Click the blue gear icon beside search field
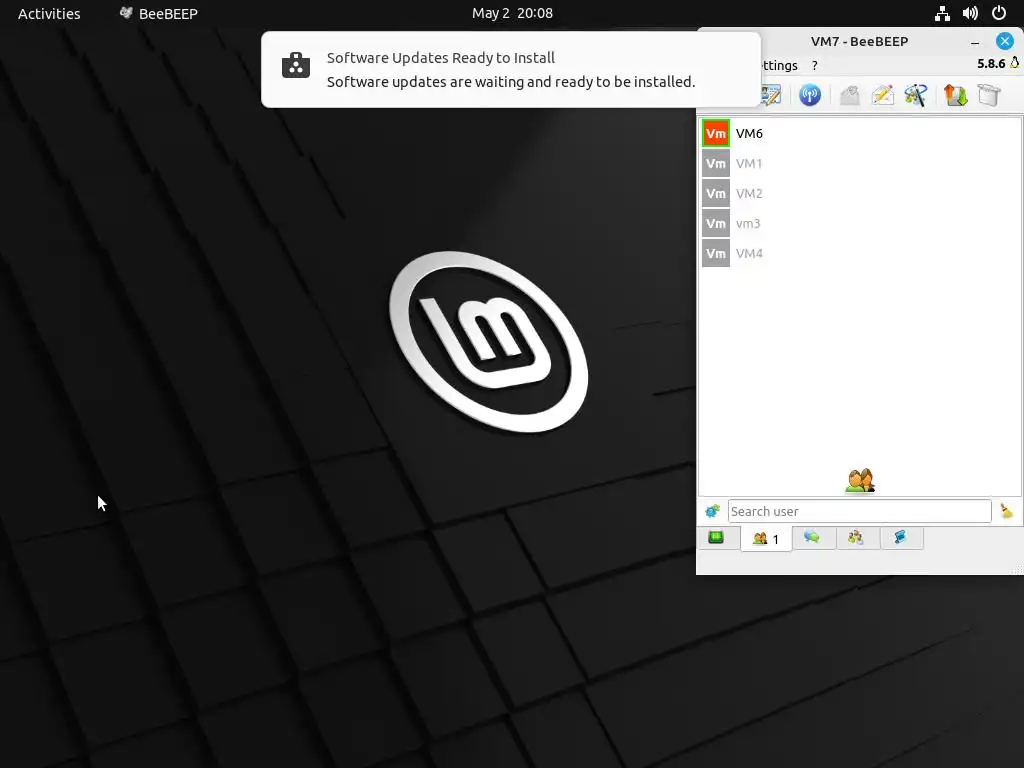1024x768 pixels. point(712,511)
